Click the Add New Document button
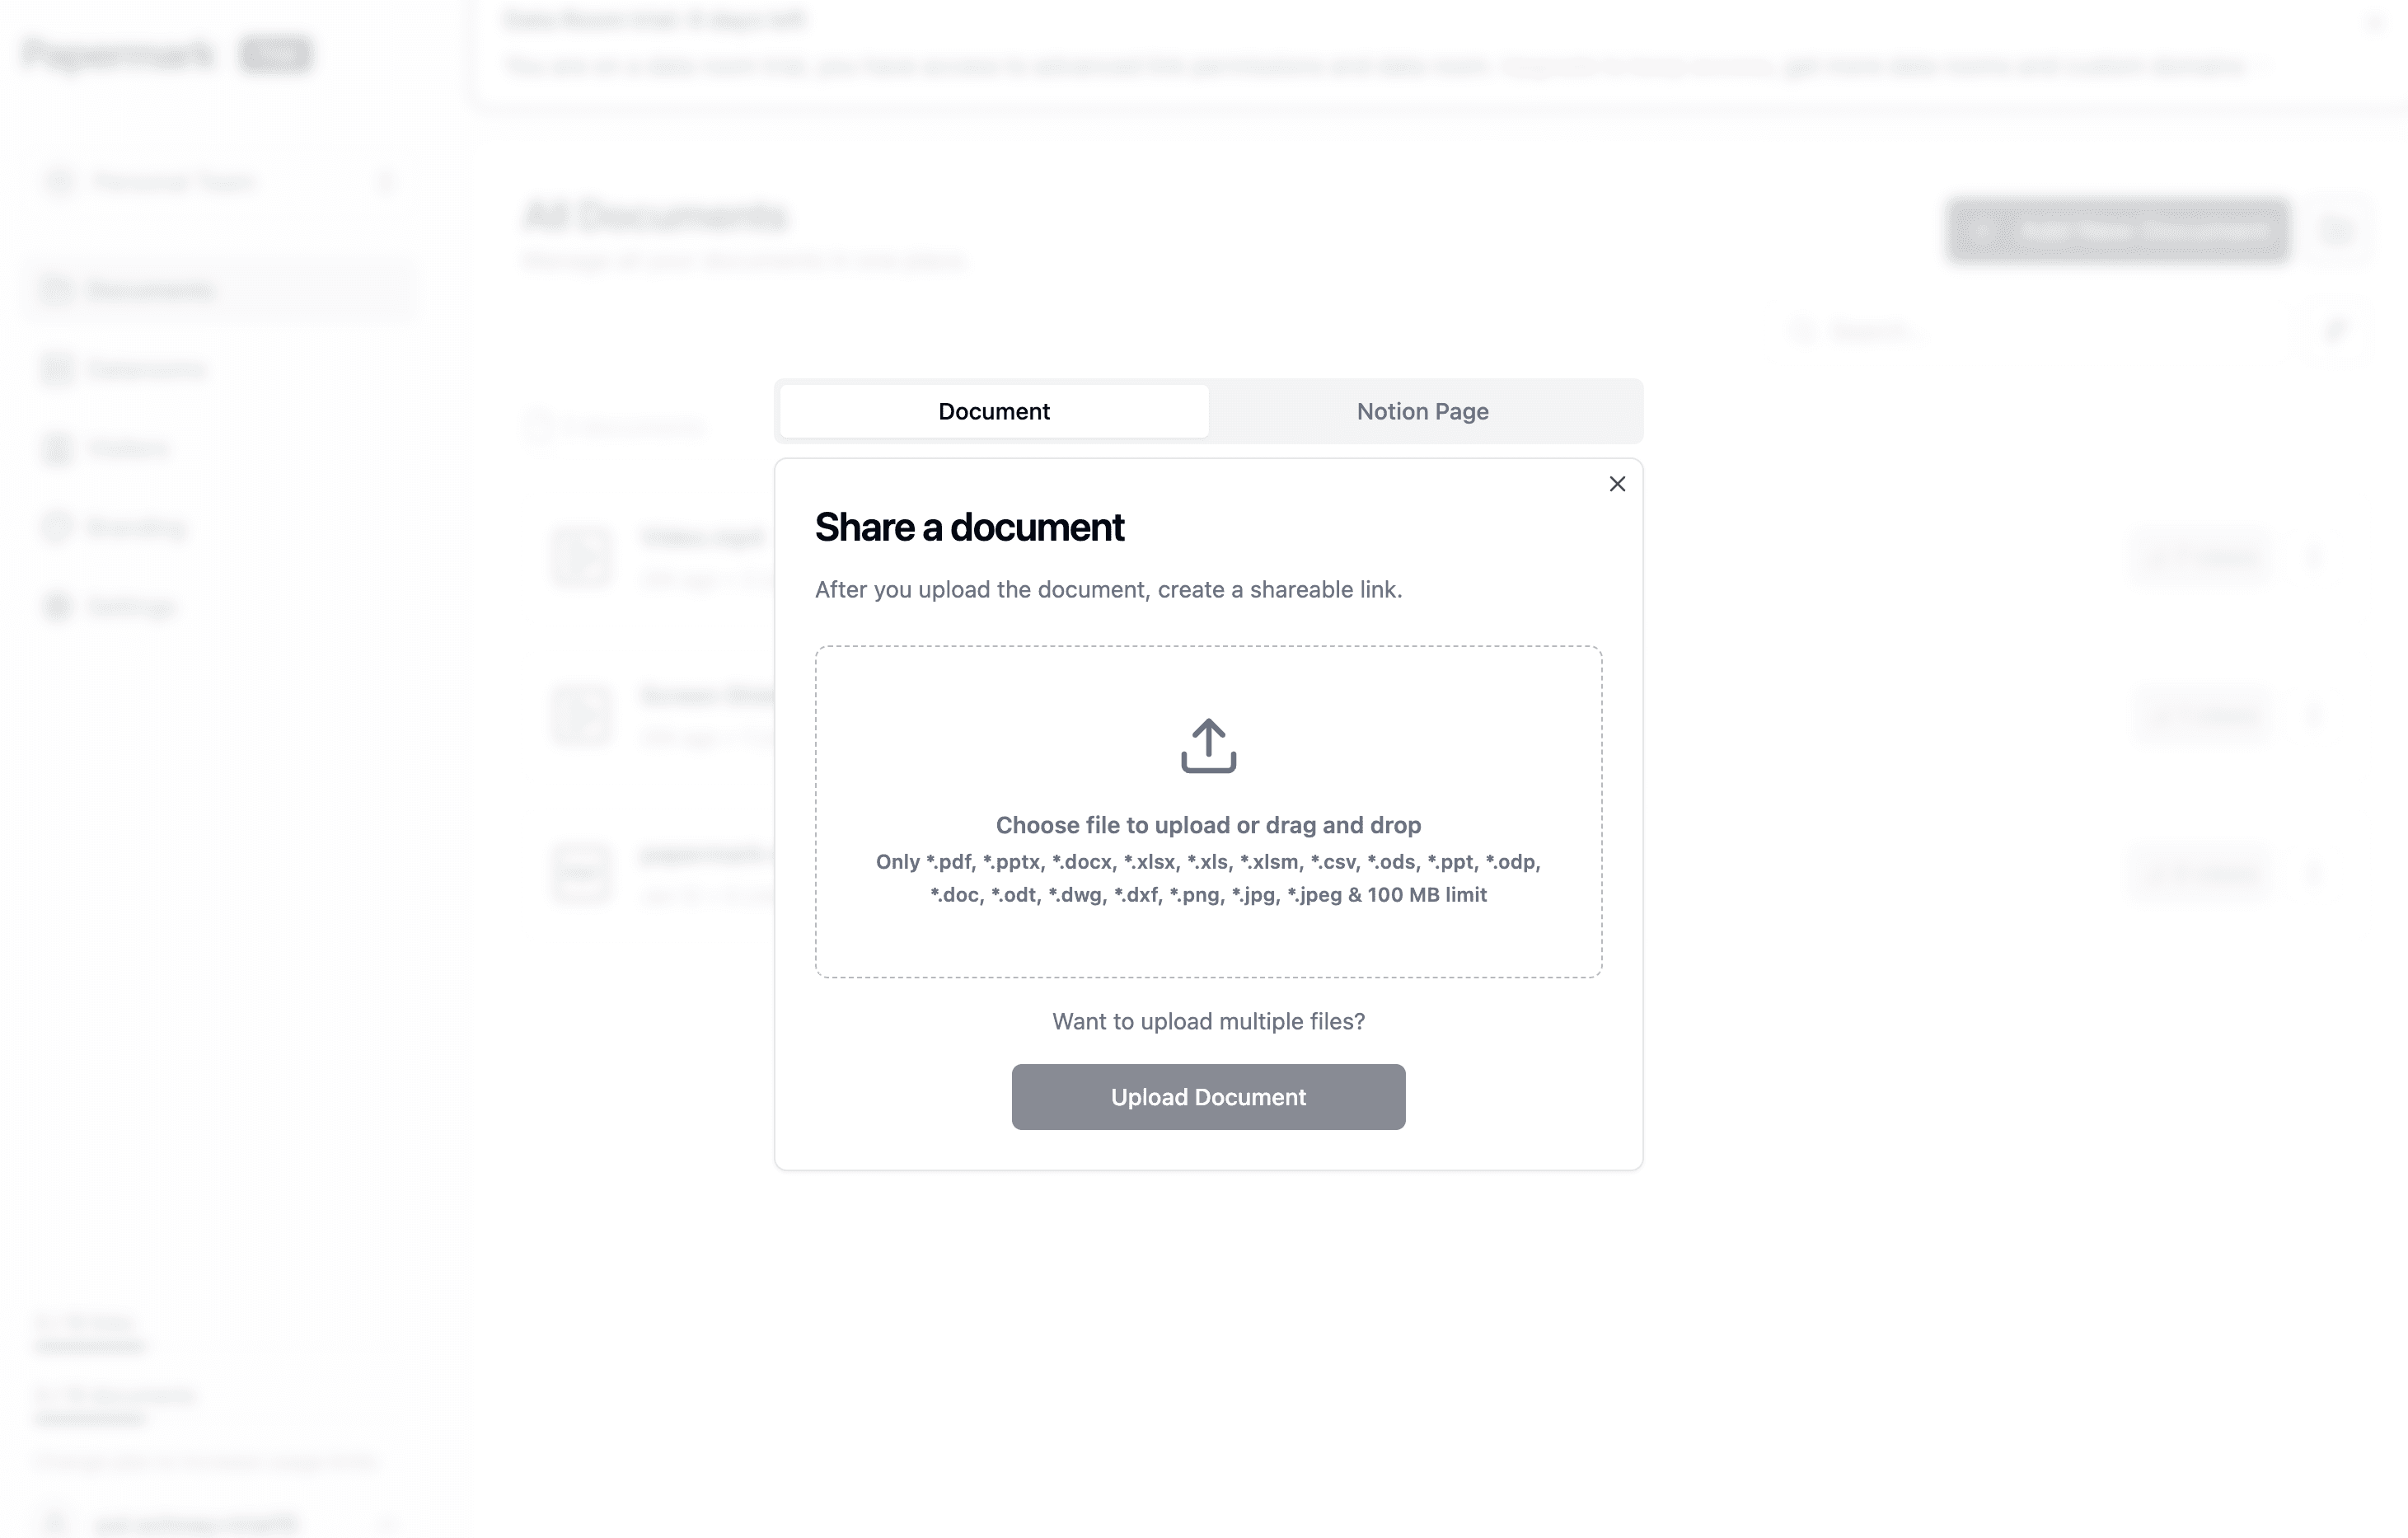Image resolution: width=2408 pixels, height=1538 pixels. (2117, 229)
